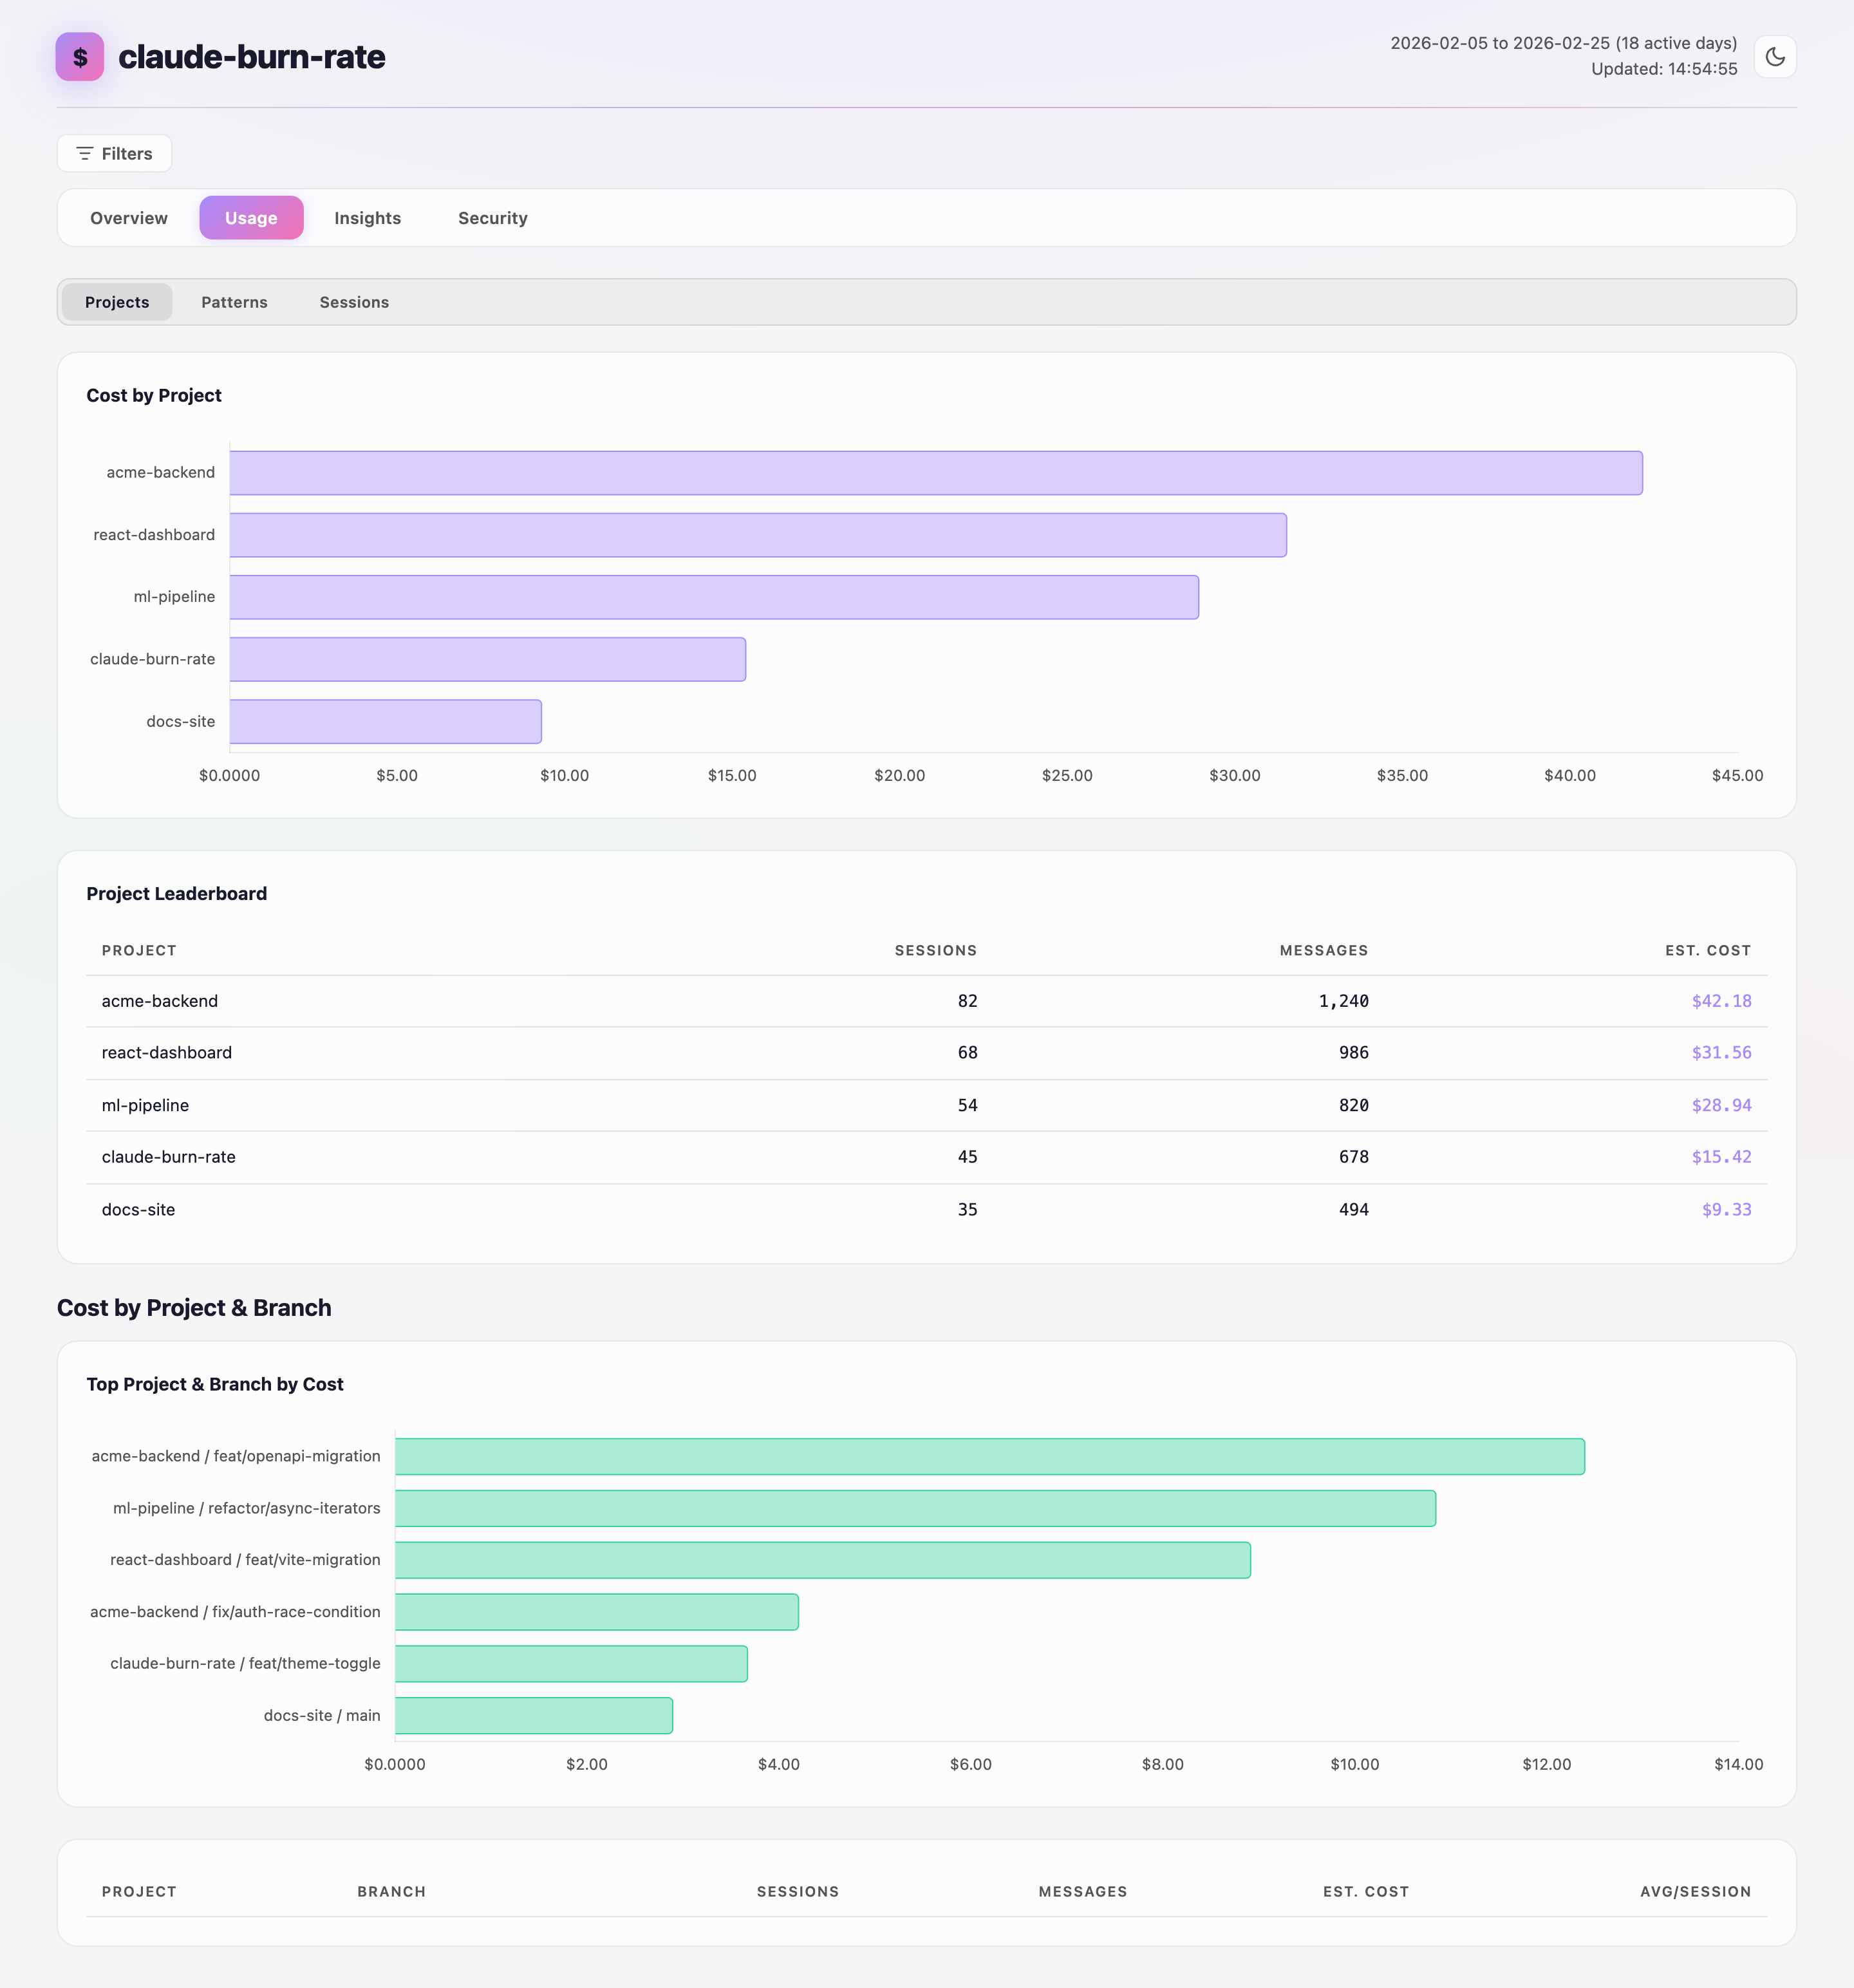
Task: Click the $42.18 cost value for acme-backend
Action: 1720,1001
